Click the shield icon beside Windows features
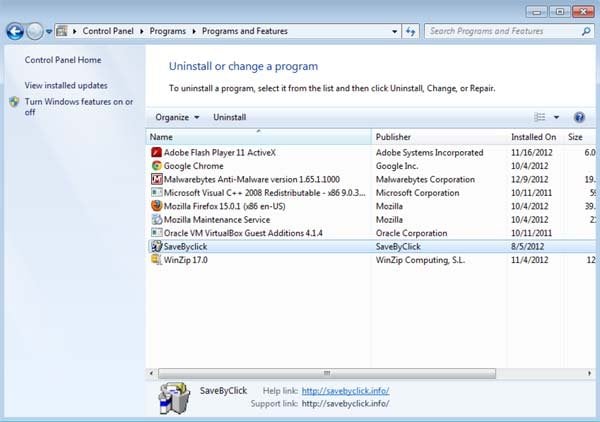This screenshot has height=422, width=600. [x=15, y=102]
